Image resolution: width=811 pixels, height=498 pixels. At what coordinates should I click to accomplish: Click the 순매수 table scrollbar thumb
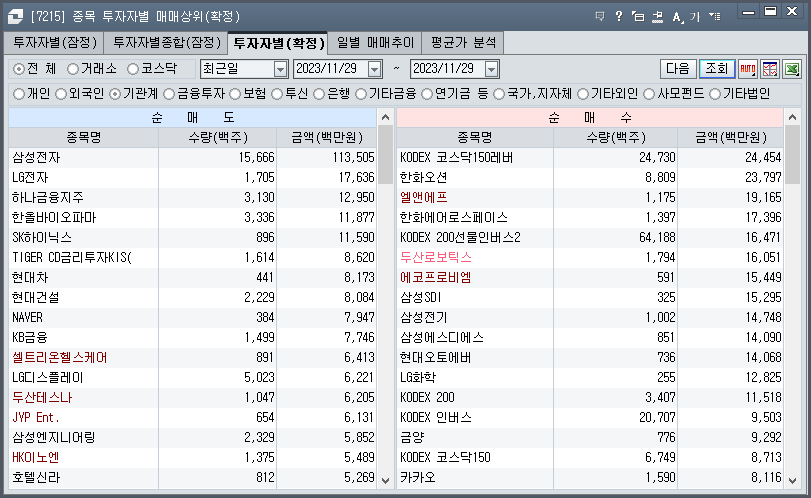pyautogui.click(x=792, y=155)
